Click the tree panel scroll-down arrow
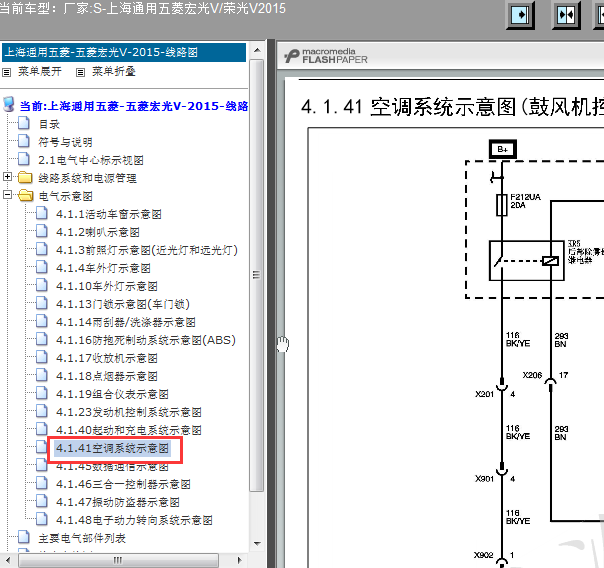Viewport: 604px width, 568px height. pos(257,544)
